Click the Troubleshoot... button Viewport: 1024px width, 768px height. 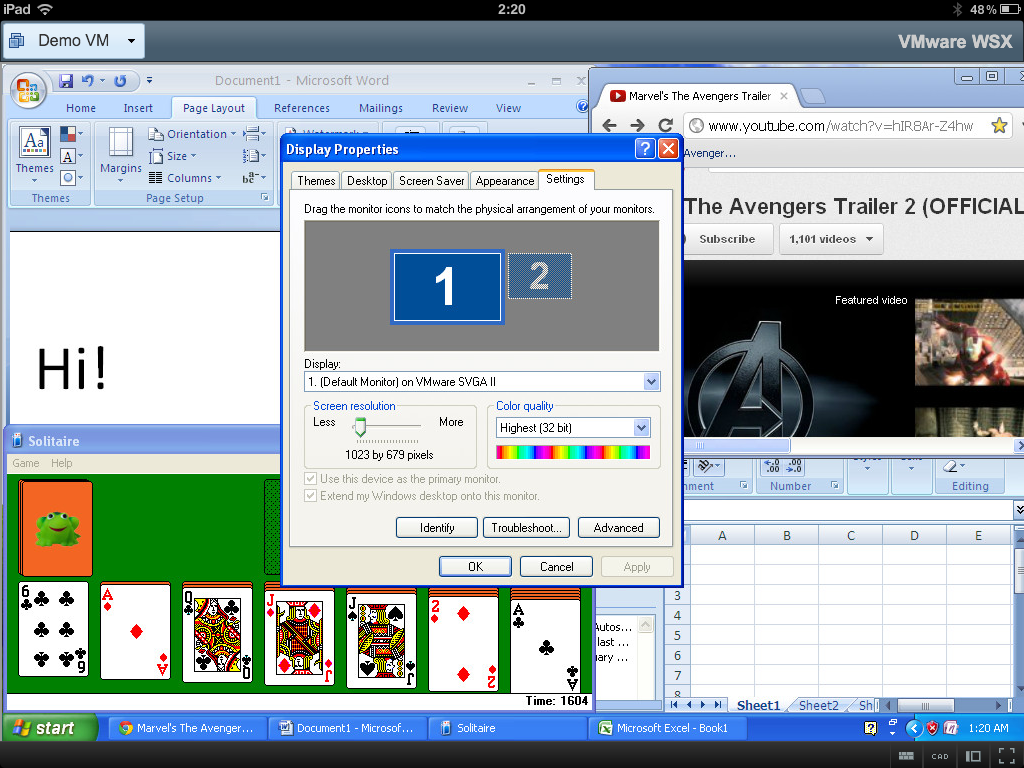[526, 528]
